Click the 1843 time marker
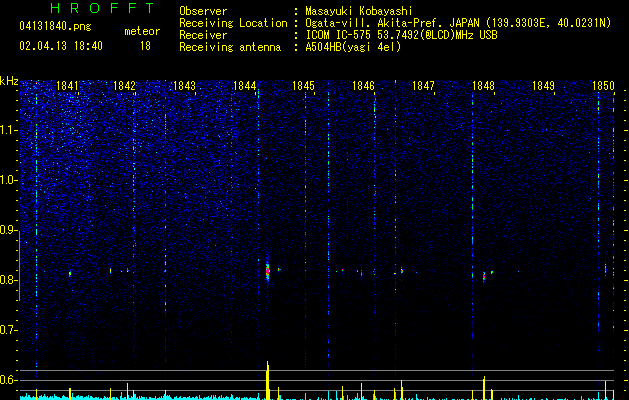Image resolution: width=629 pixels, height=400 pixels. click(184, 86)
